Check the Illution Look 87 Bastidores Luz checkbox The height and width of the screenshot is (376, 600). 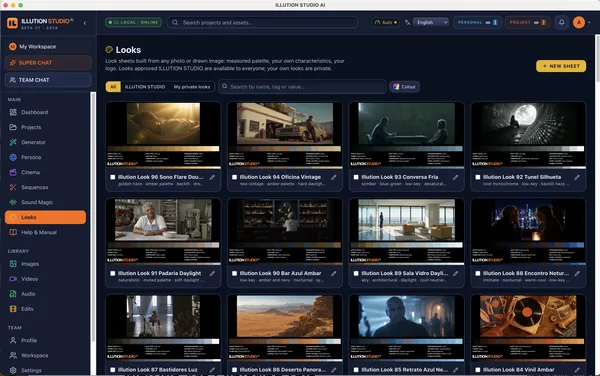point(112,370)
